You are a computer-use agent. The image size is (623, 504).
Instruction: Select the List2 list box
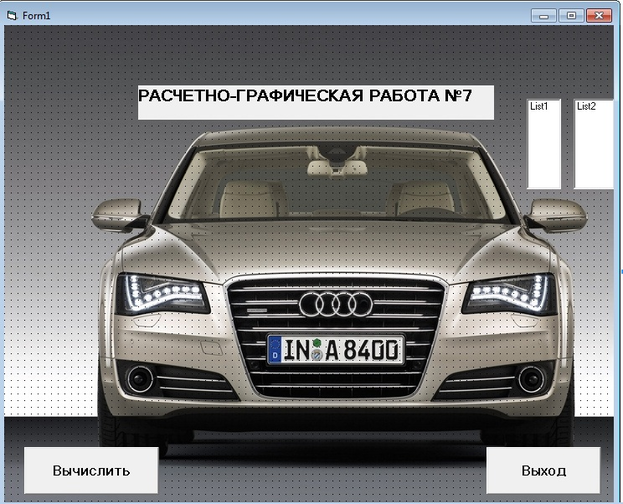coord(593,144)
